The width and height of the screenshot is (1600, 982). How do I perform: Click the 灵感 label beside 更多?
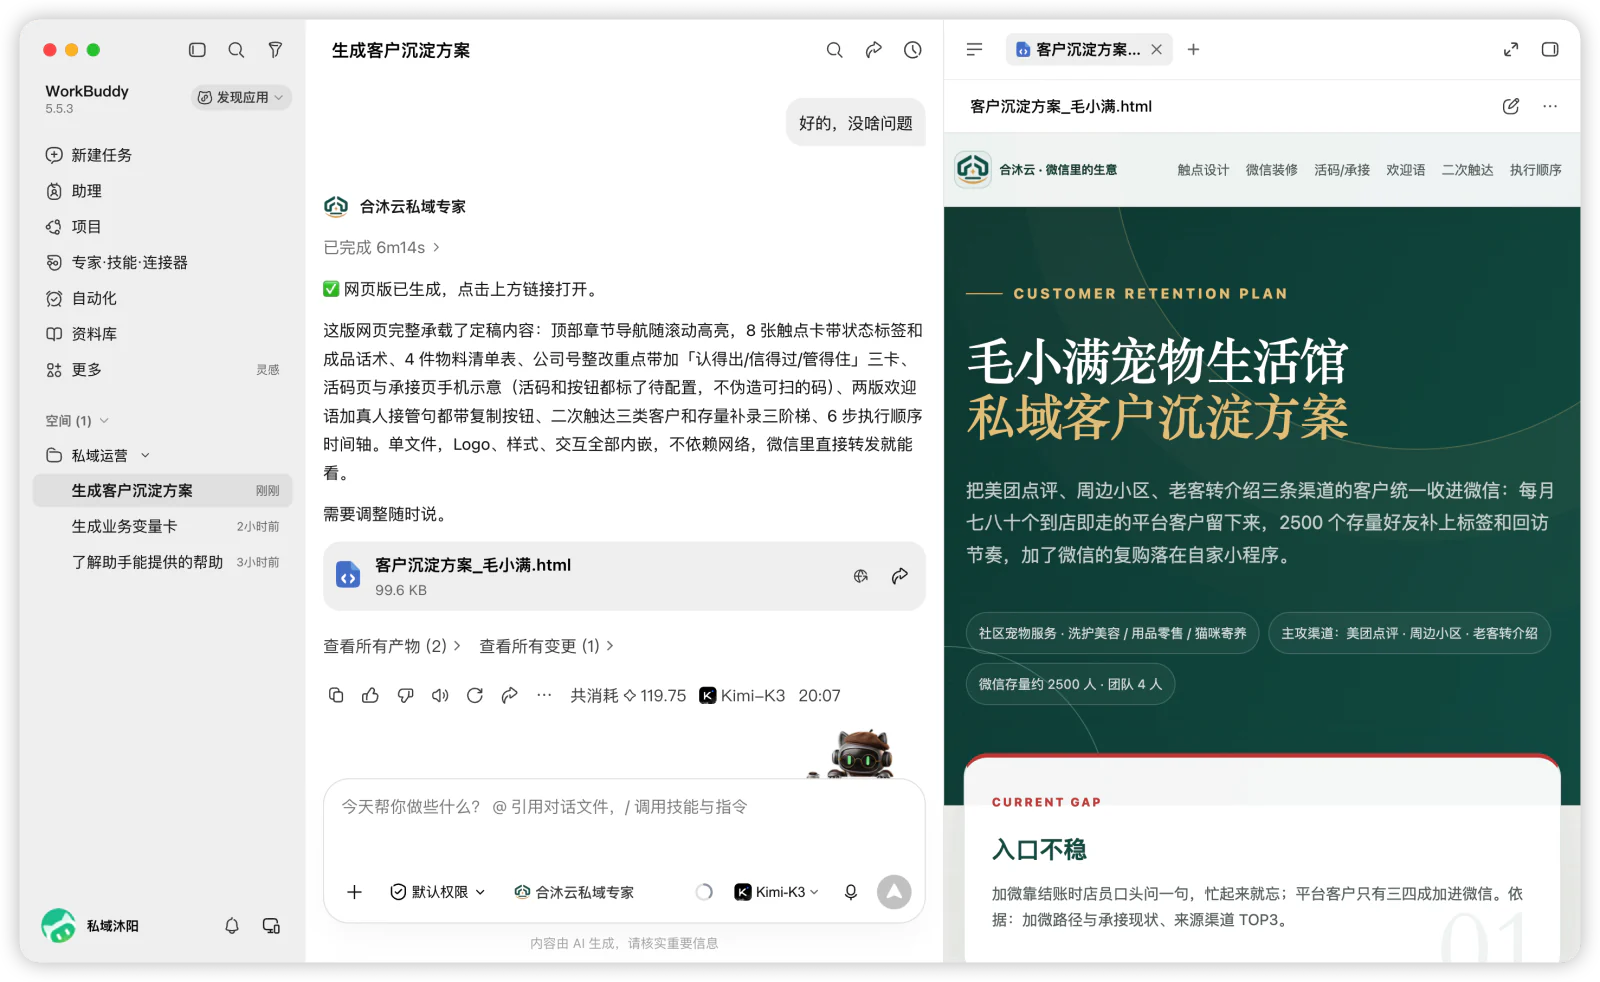(x=268, y=370)
